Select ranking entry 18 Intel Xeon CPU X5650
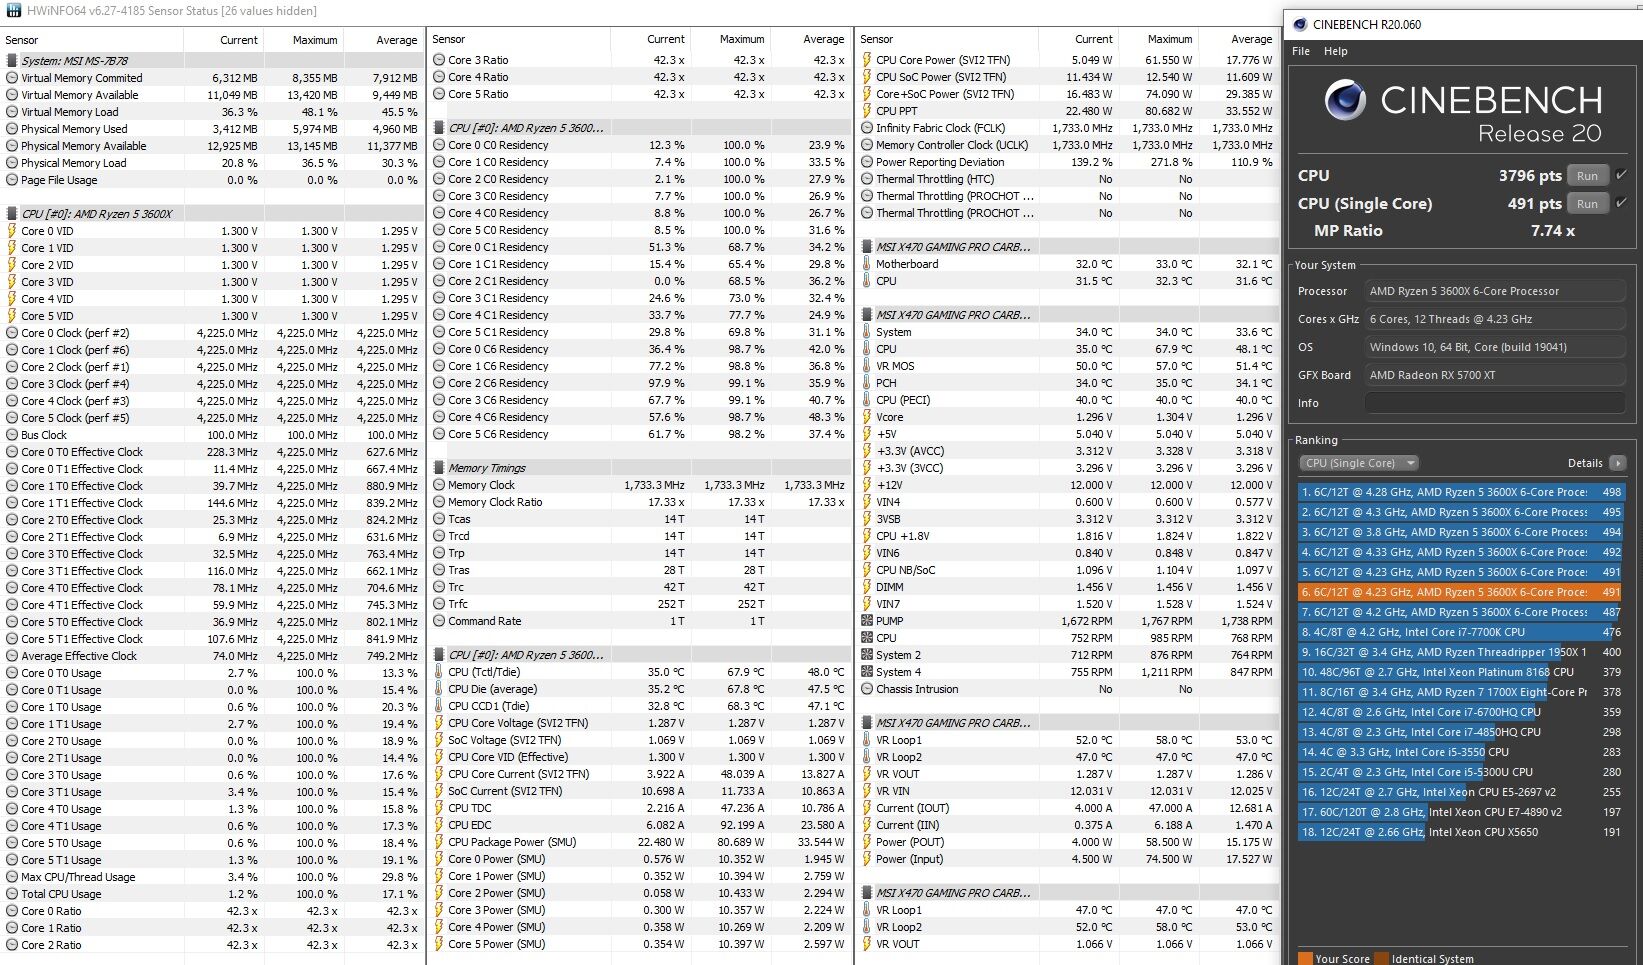 point(1461,832)
